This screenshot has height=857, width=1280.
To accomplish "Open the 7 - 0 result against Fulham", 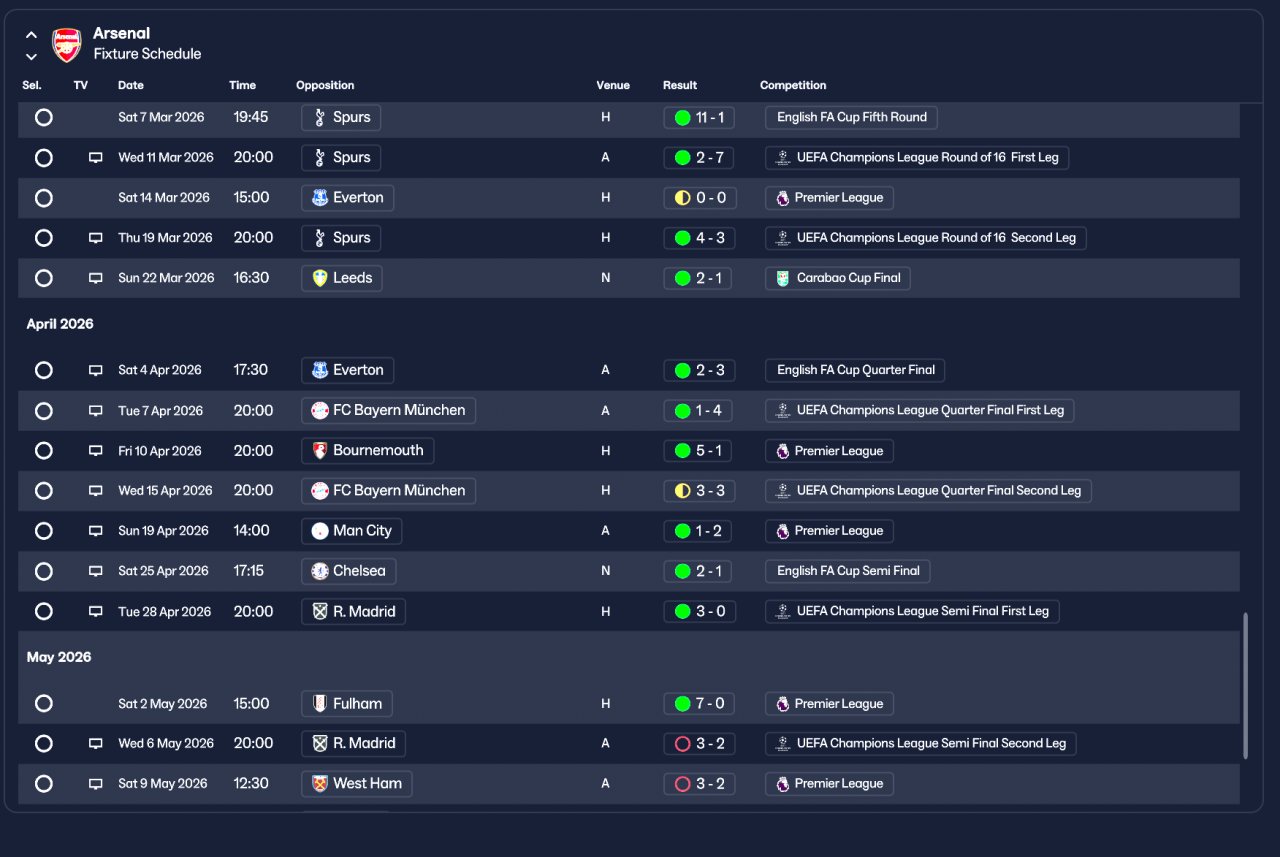I will (699, 704).
